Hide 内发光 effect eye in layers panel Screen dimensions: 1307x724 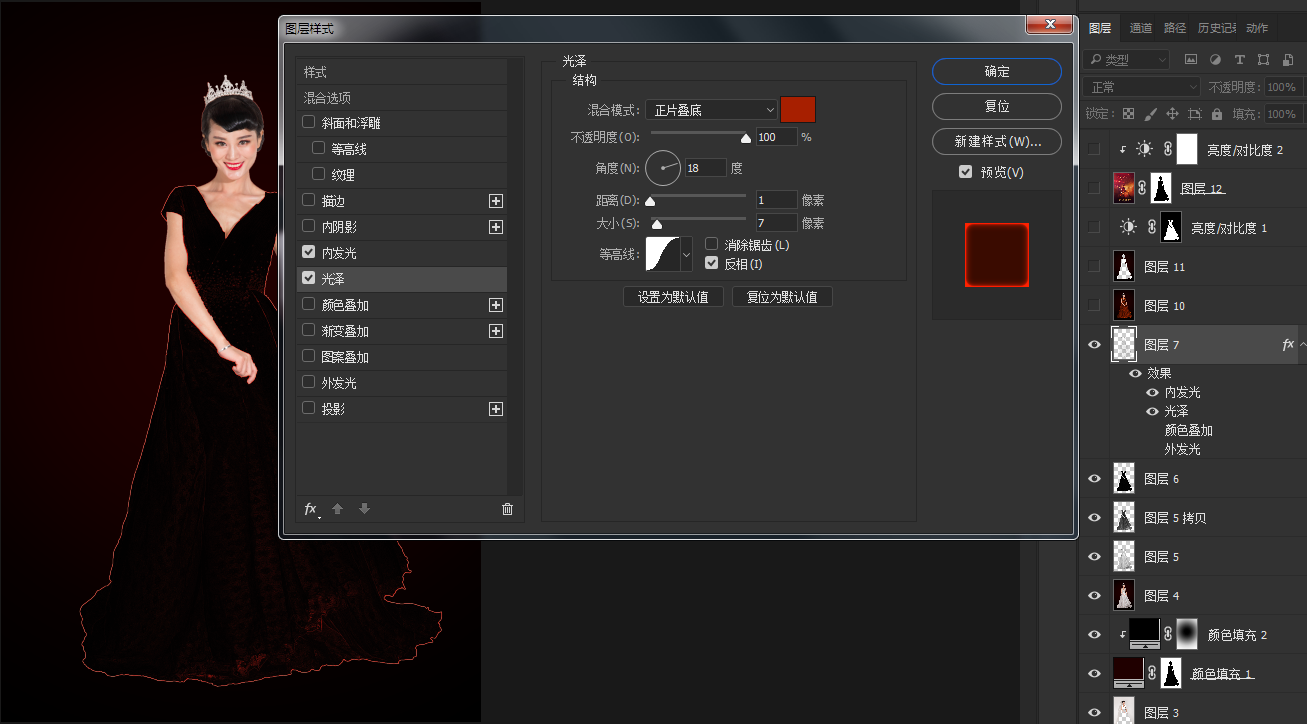tap(1152, 393)
